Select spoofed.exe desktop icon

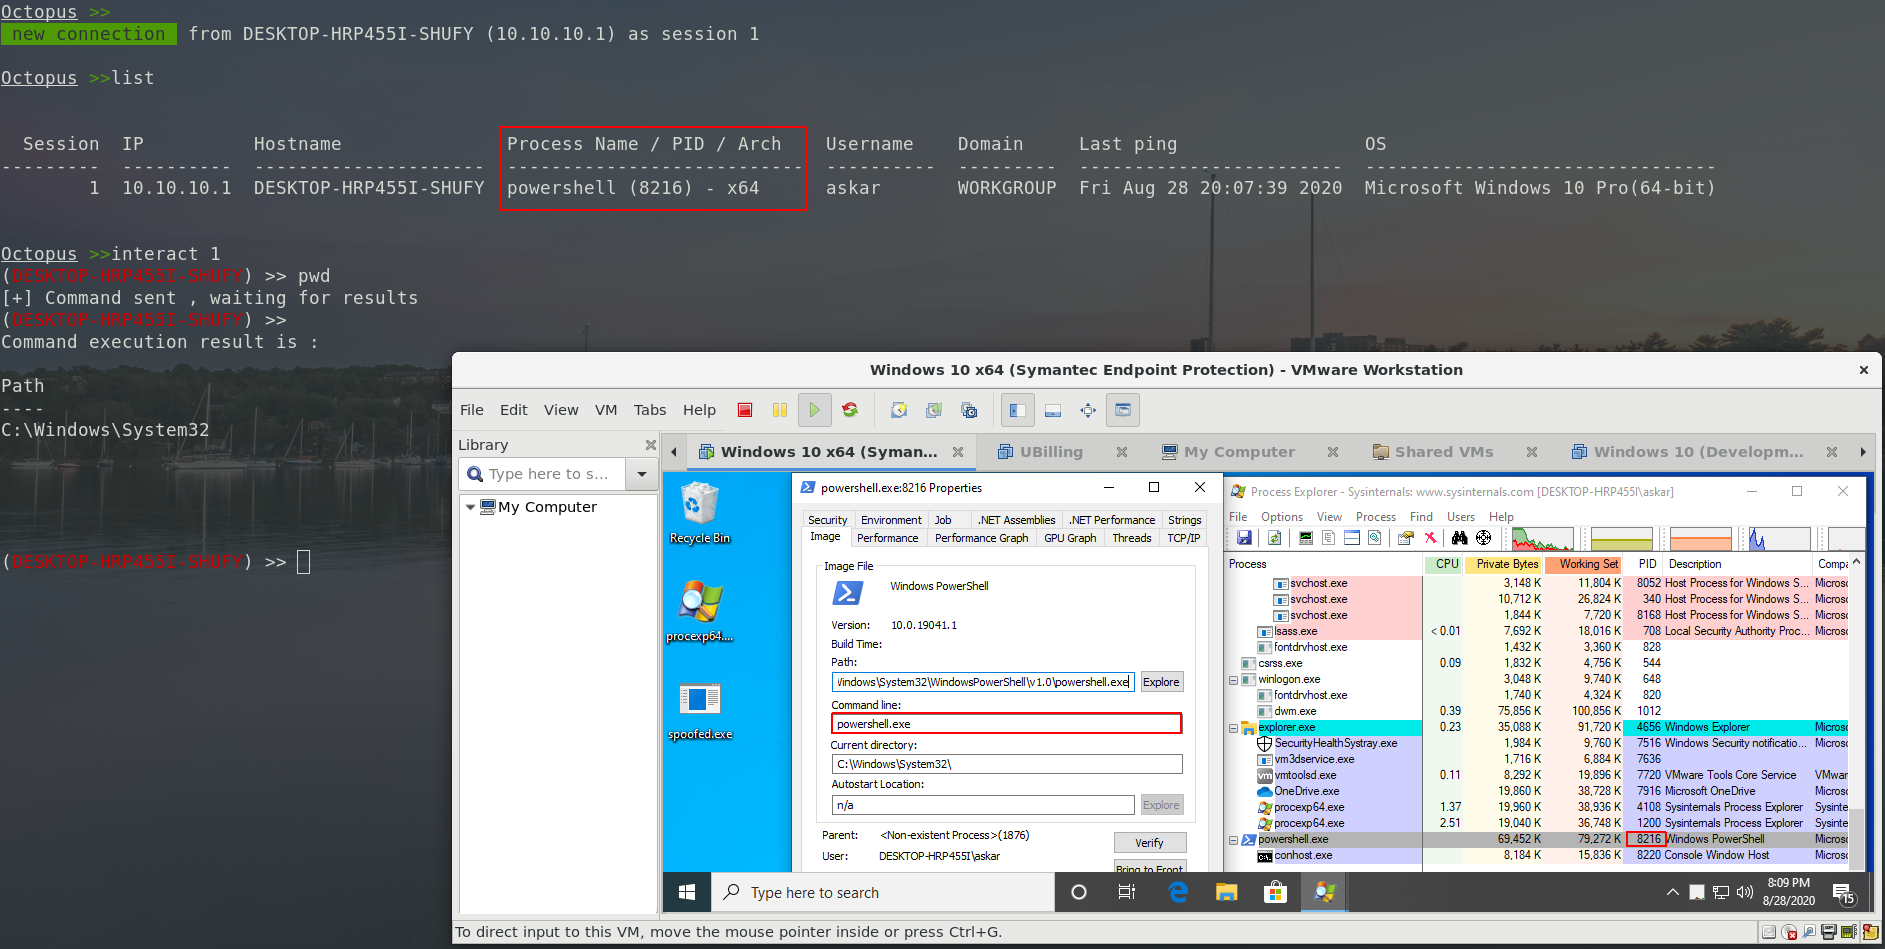click(700, 709)
